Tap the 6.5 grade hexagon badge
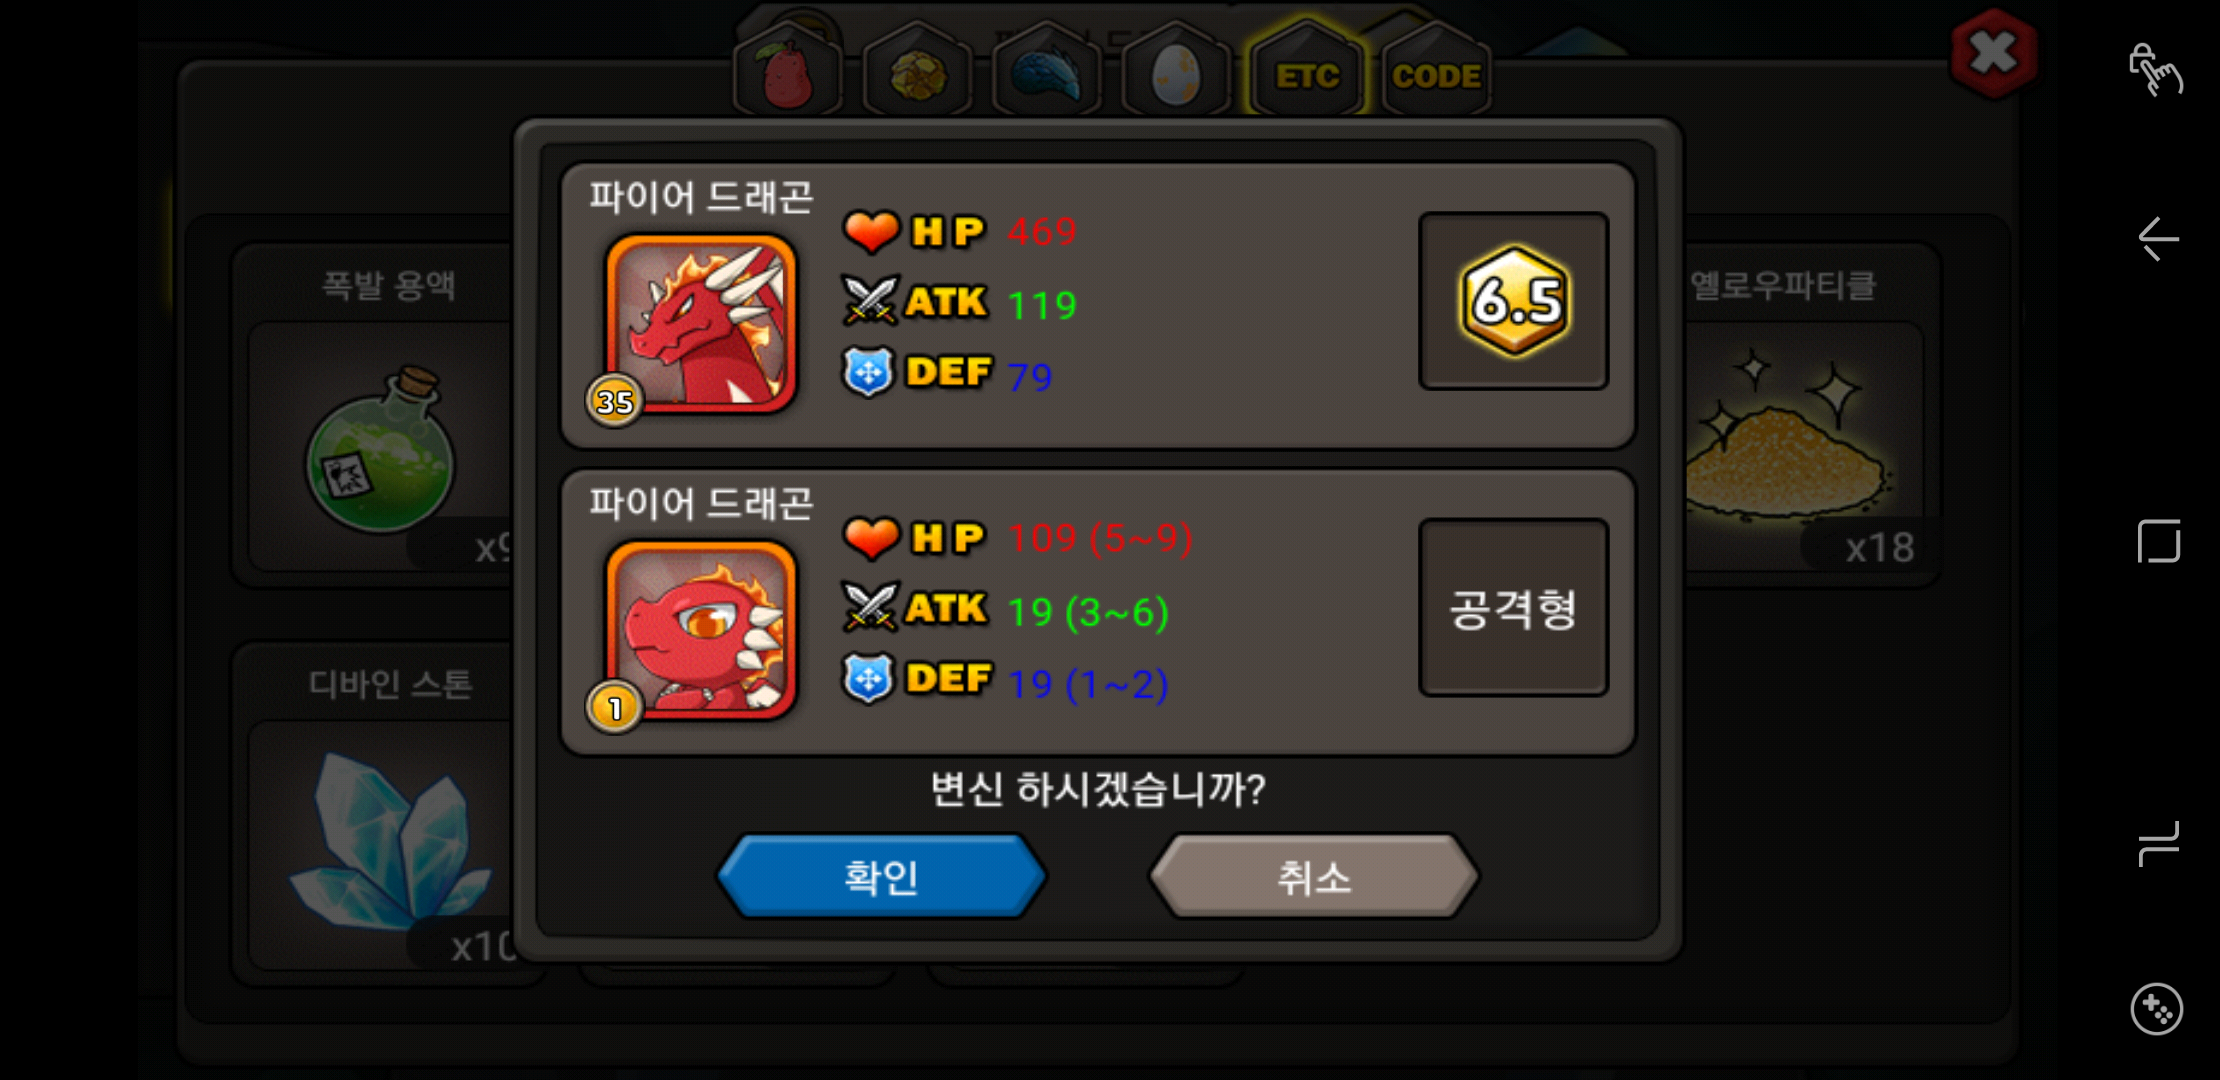The width and height of the screenshot is (2220, 1080). 1514,301
